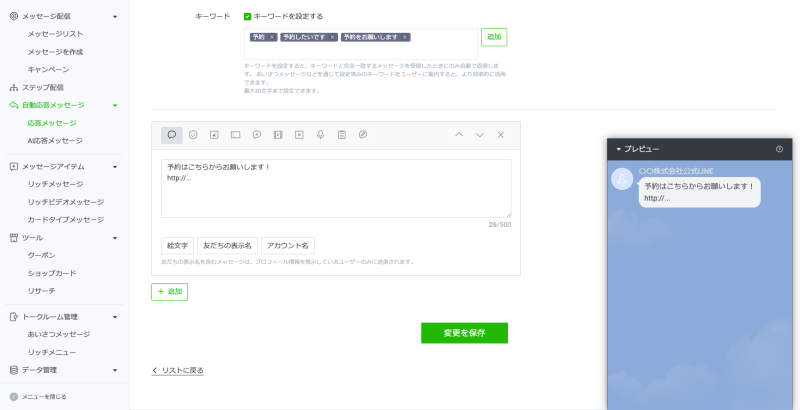Viewport: 800px width, 410px height.
Task: Go back via リストに戻る link
Action: [x=178, y=370]
